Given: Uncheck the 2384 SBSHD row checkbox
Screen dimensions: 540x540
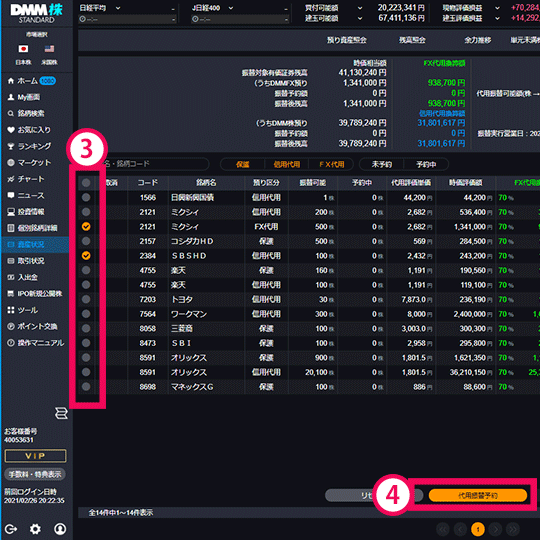Looking at the screenshot, I should pyautogui.click(x=86, y=256).
